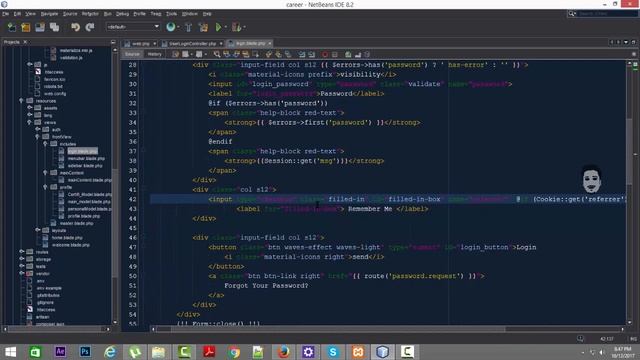Open the Navigate menu
The image size is (640, 360).
point(49,14)
